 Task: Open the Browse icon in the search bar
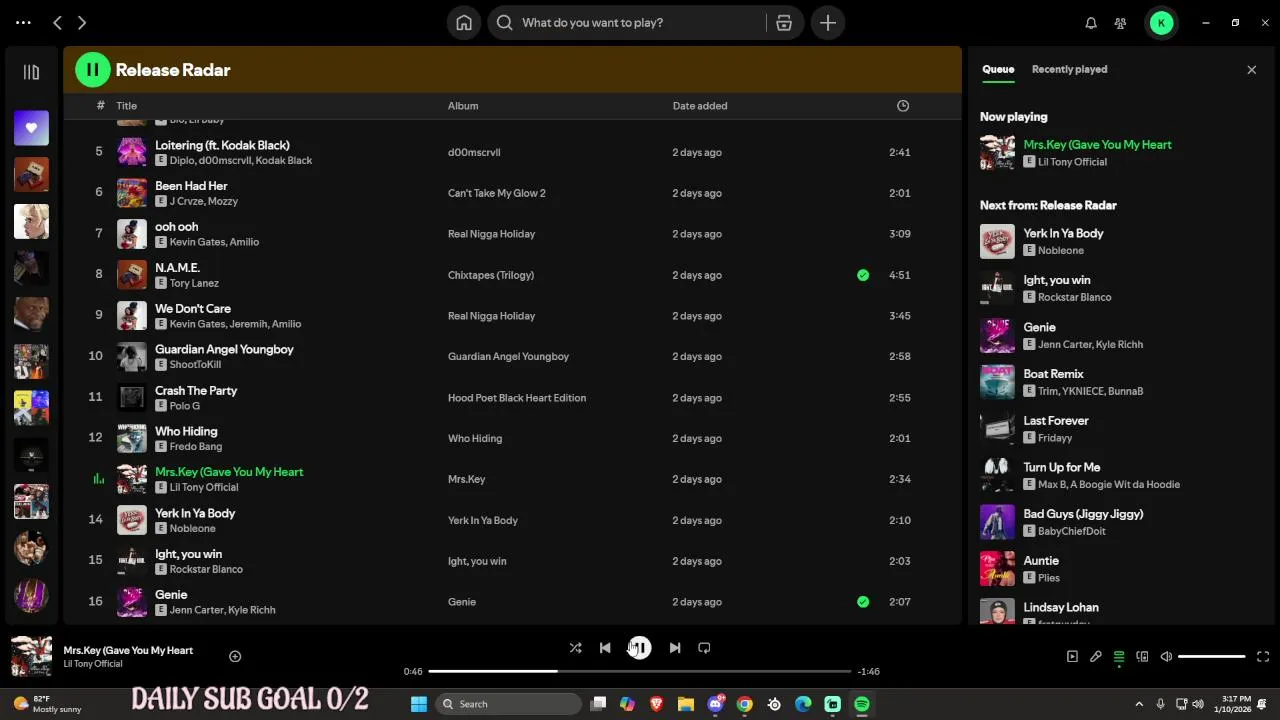click(784, 23)
